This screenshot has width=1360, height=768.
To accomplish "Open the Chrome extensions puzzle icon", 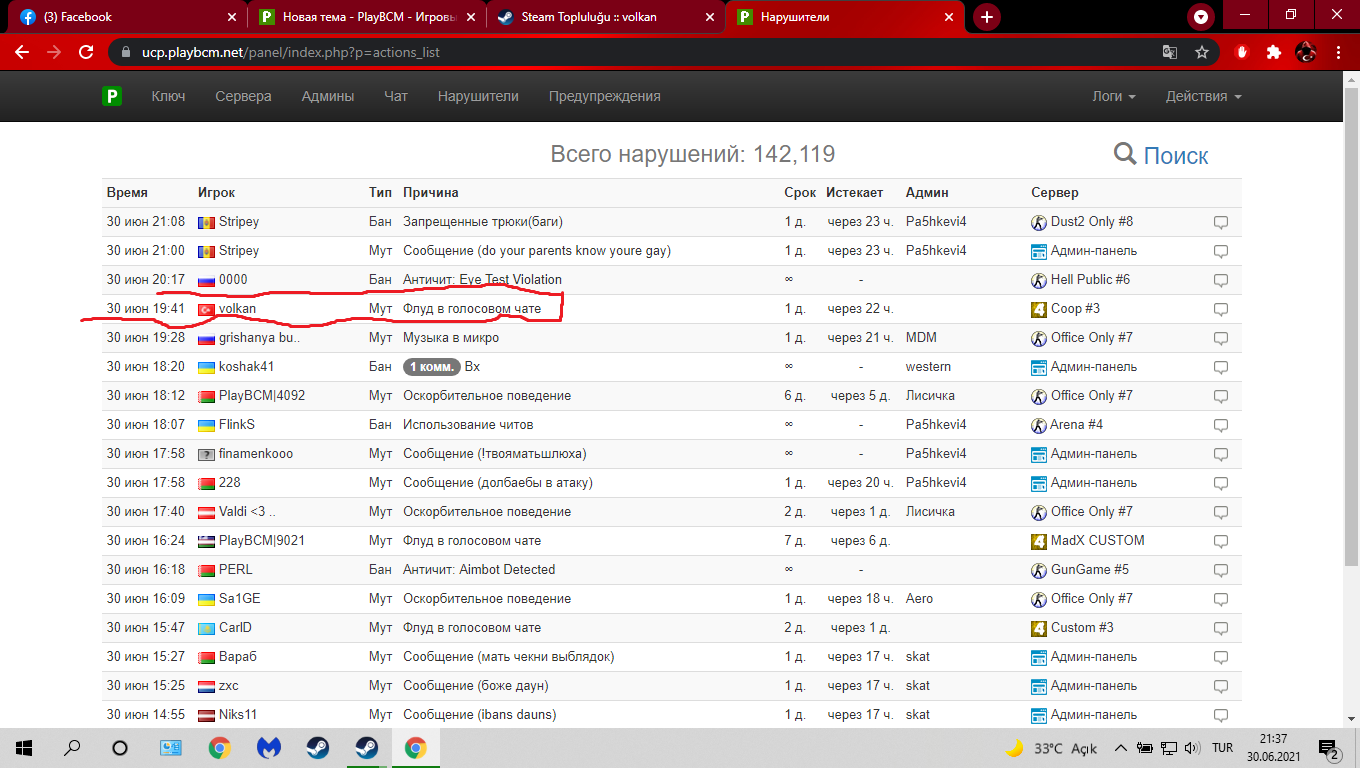I will 1273,52.
